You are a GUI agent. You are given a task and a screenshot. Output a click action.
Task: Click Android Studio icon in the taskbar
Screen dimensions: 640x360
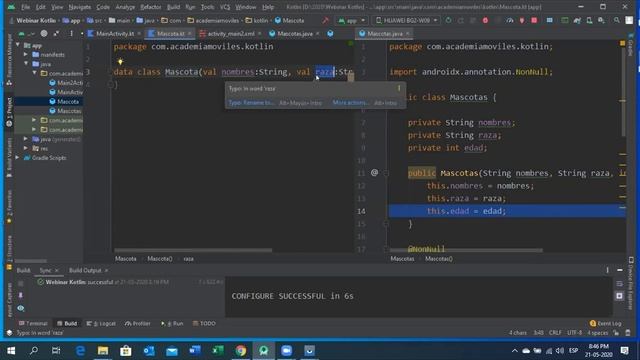pos(264,351)
